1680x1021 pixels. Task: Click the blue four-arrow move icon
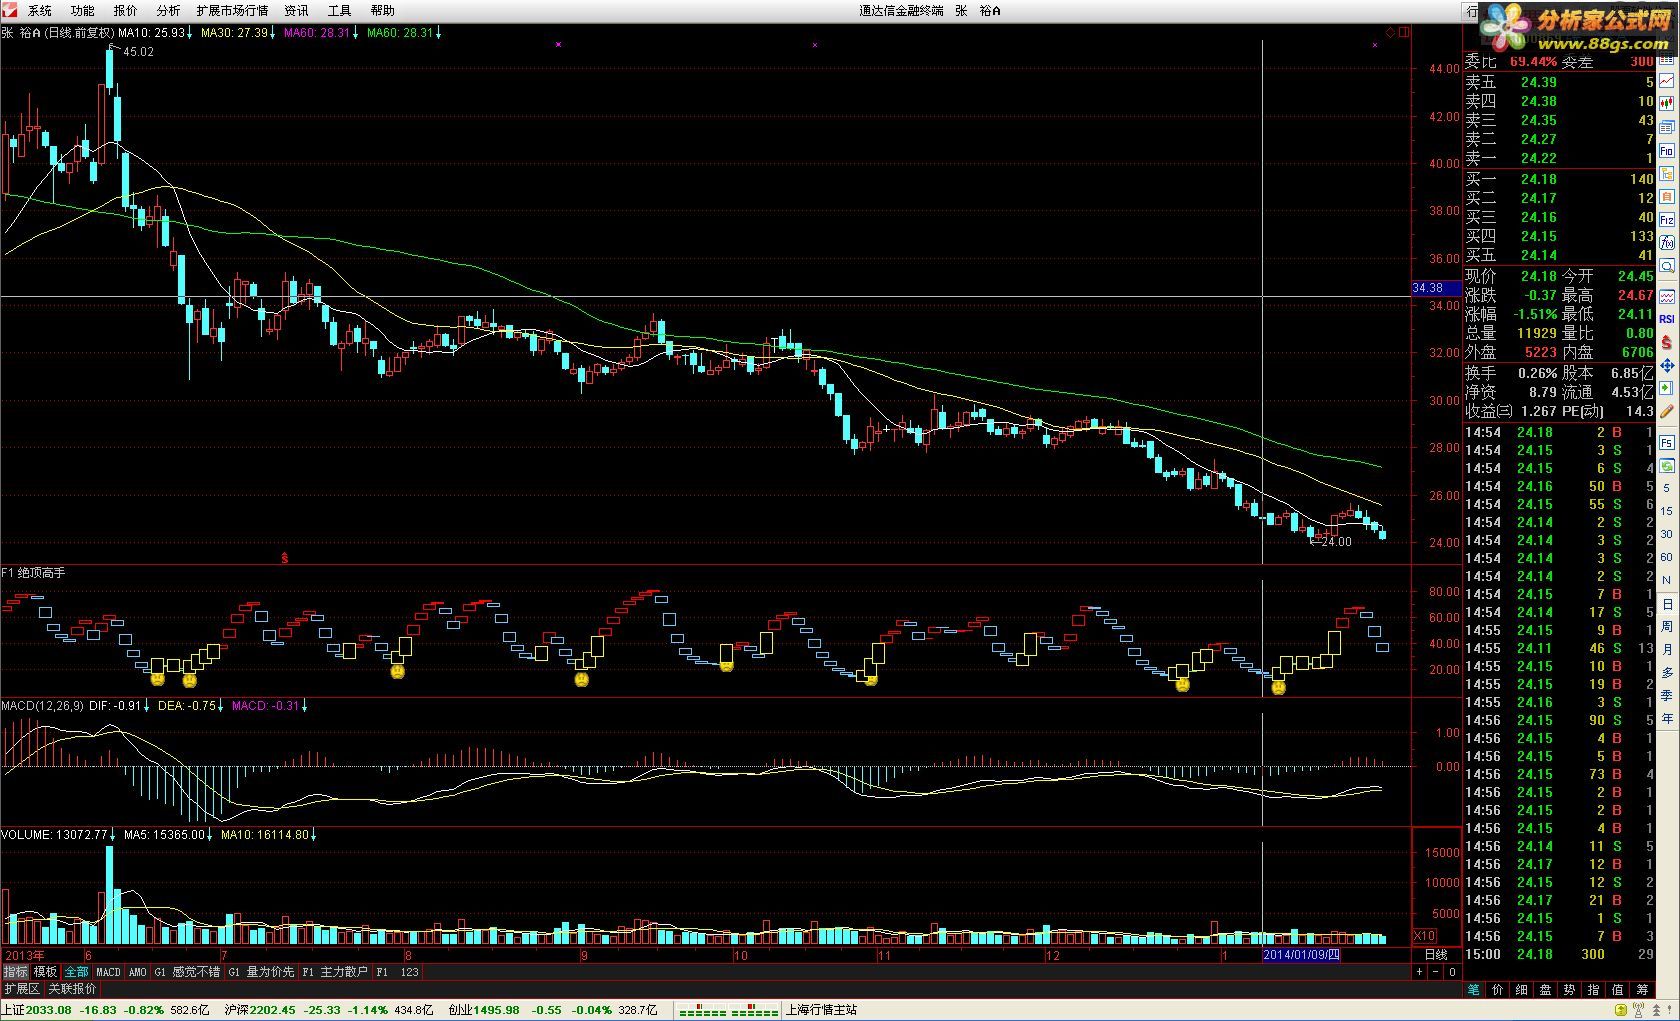click(x=1667, y=366)
